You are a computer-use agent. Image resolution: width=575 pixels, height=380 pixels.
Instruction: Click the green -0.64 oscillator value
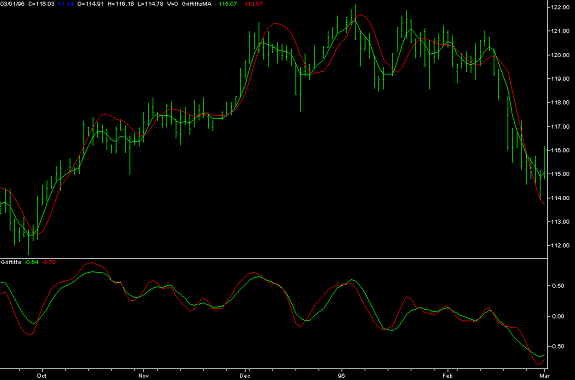[32, 262]
